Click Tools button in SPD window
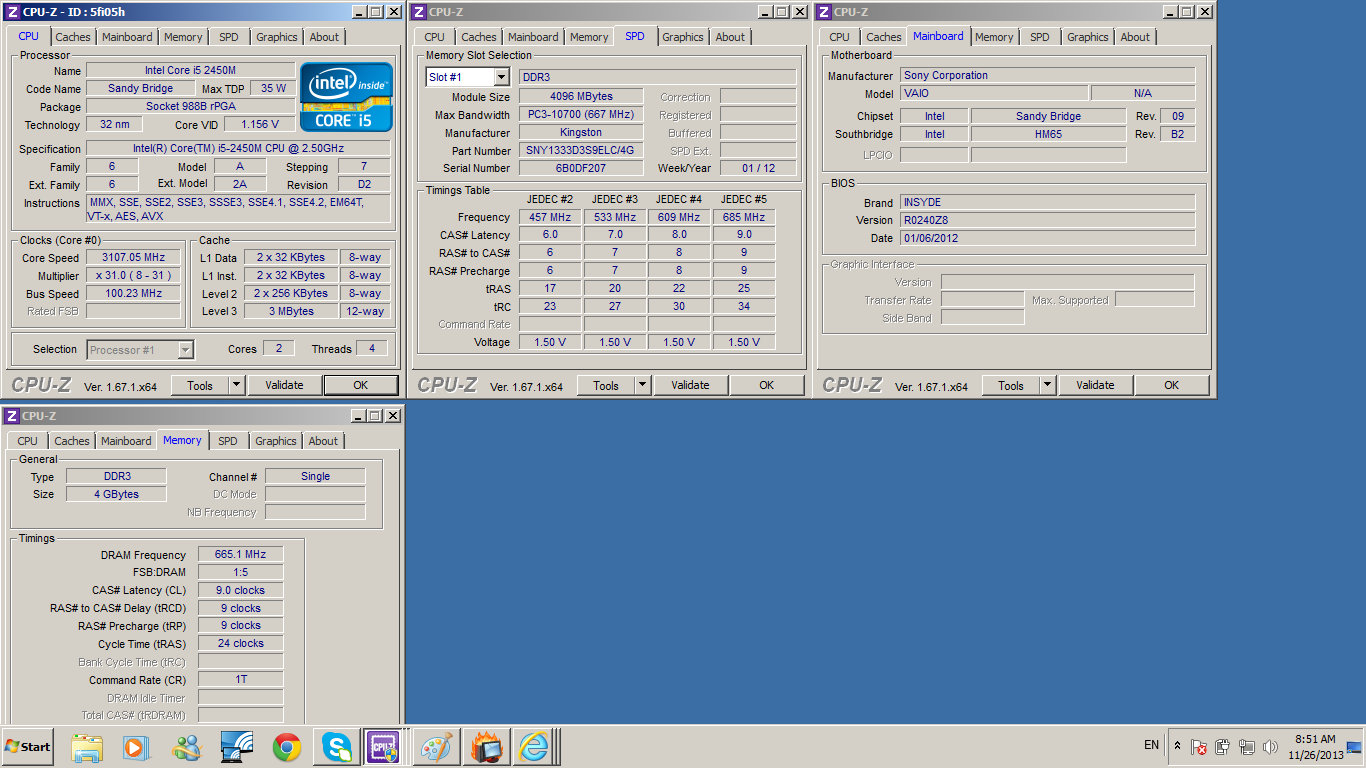 (x=606, y=385)
